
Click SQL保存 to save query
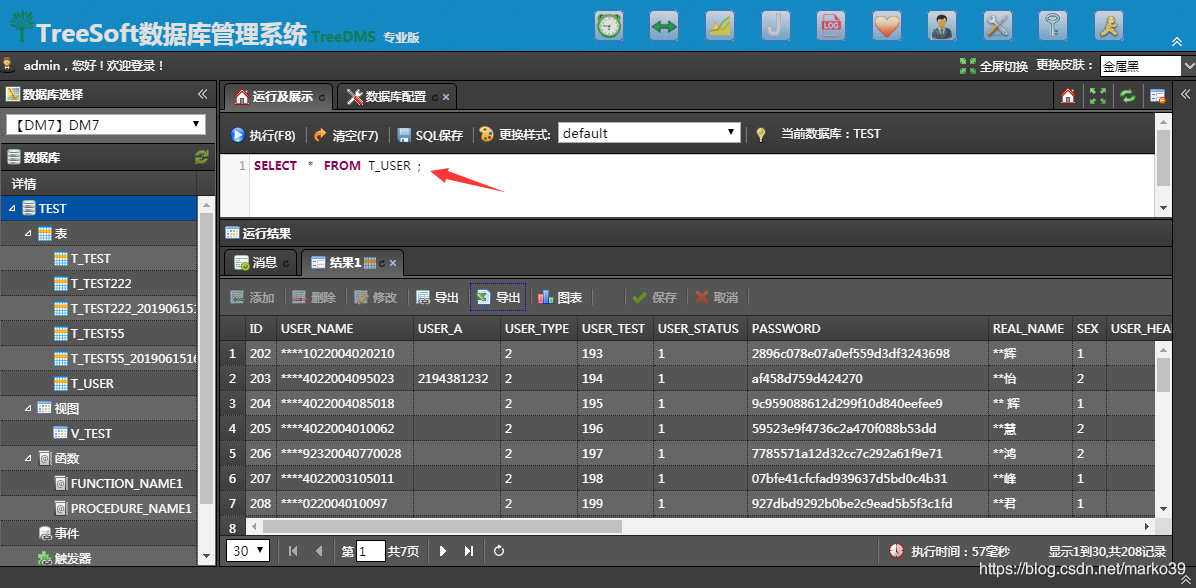pyautogui.click(x=431, y=135)
